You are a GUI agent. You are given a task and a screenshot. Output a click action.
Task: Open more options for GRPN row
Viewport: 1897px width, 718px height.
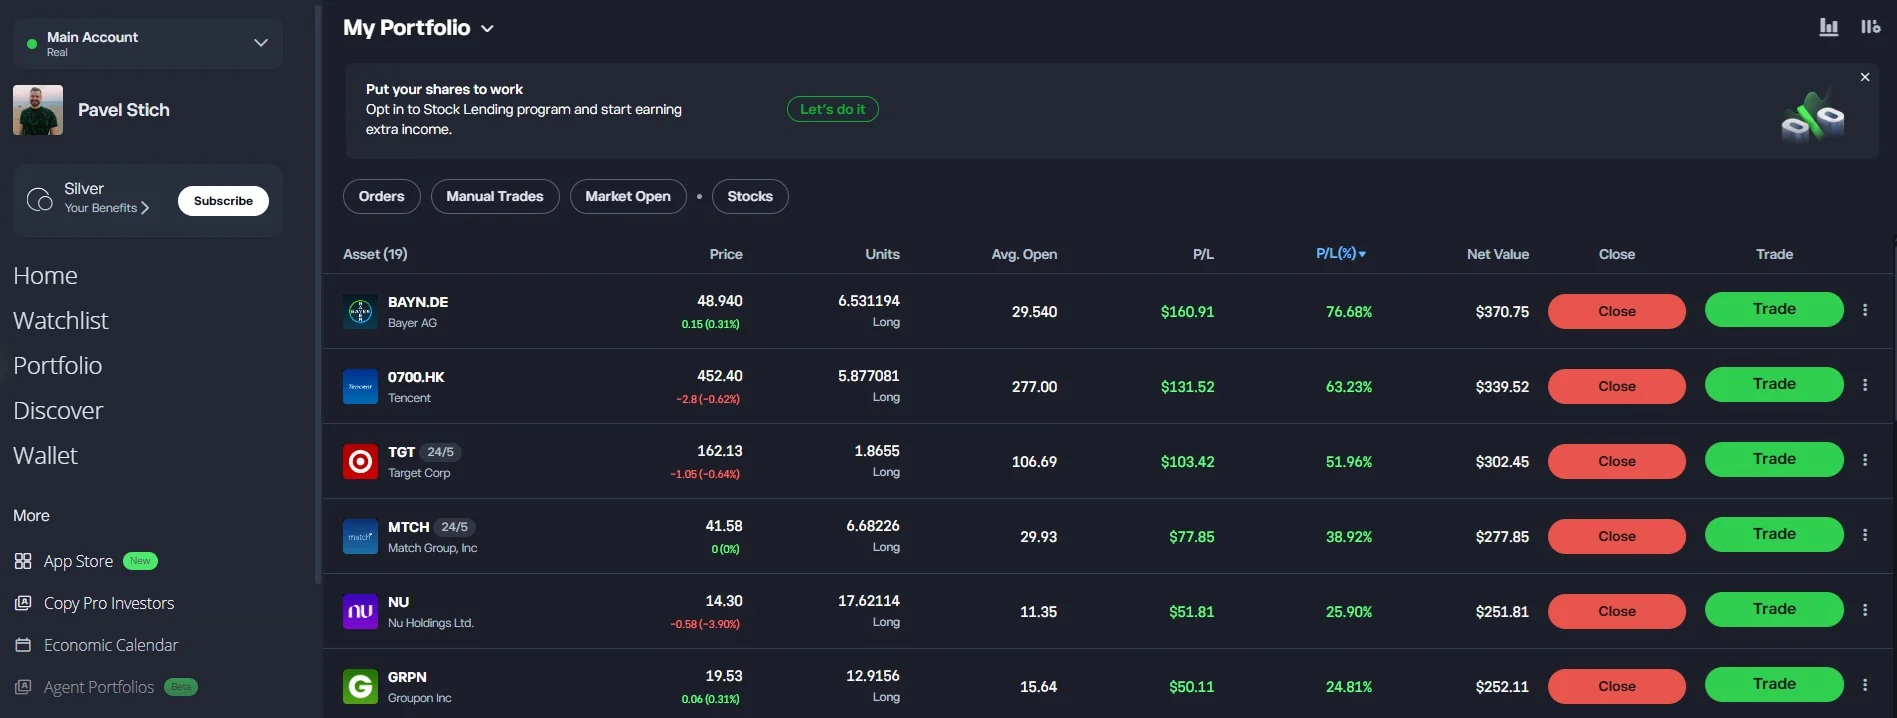tap(1865, 685)
